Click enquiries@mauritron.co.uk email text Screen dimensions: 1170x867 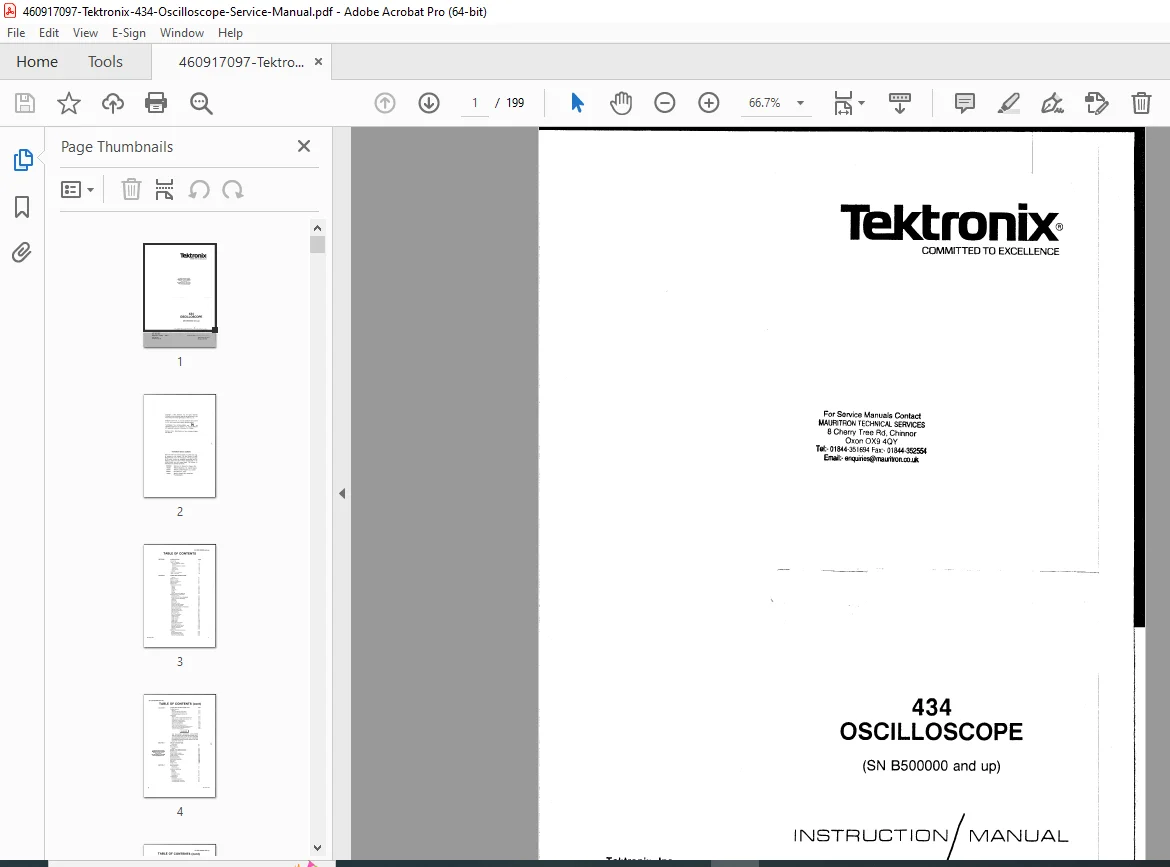click(881, 459)
